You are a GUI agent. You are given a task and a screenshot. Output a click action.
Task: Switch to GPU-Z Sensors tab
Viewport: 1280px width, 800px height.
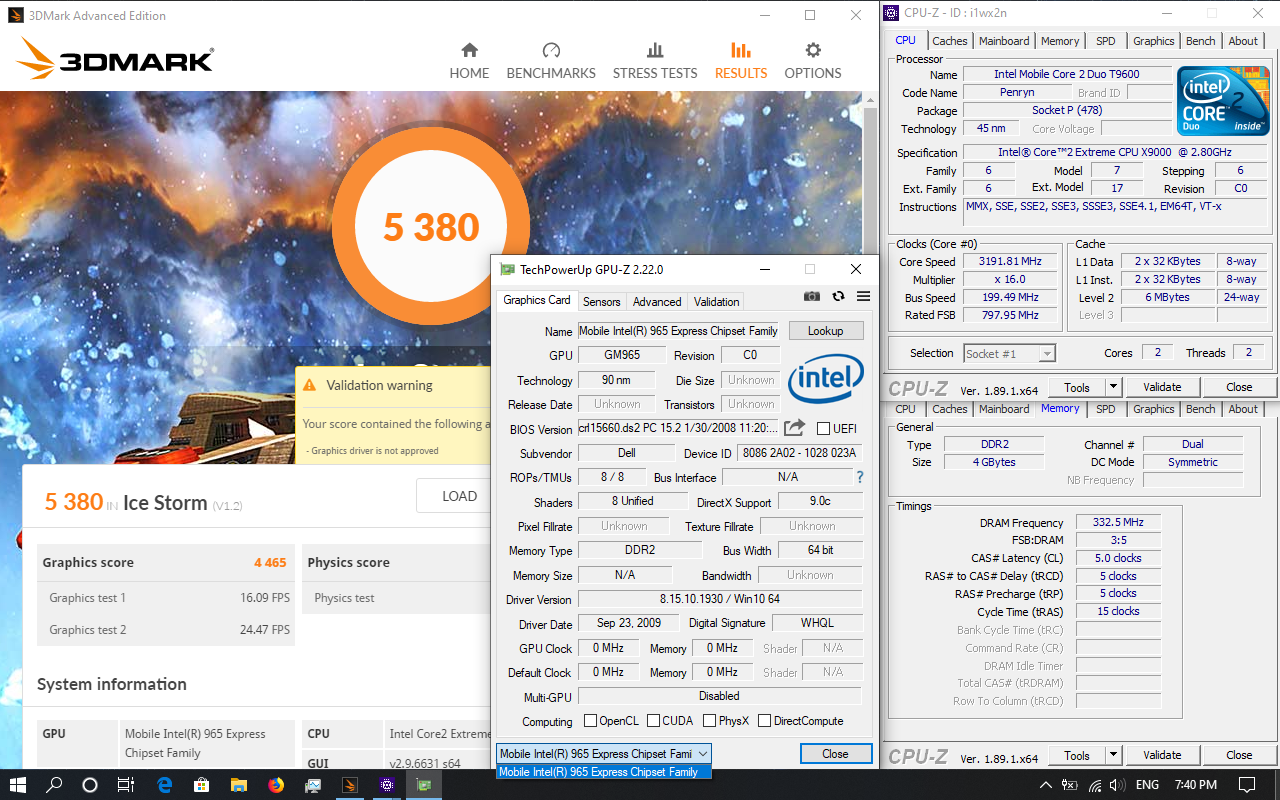[x=602, y=301]
